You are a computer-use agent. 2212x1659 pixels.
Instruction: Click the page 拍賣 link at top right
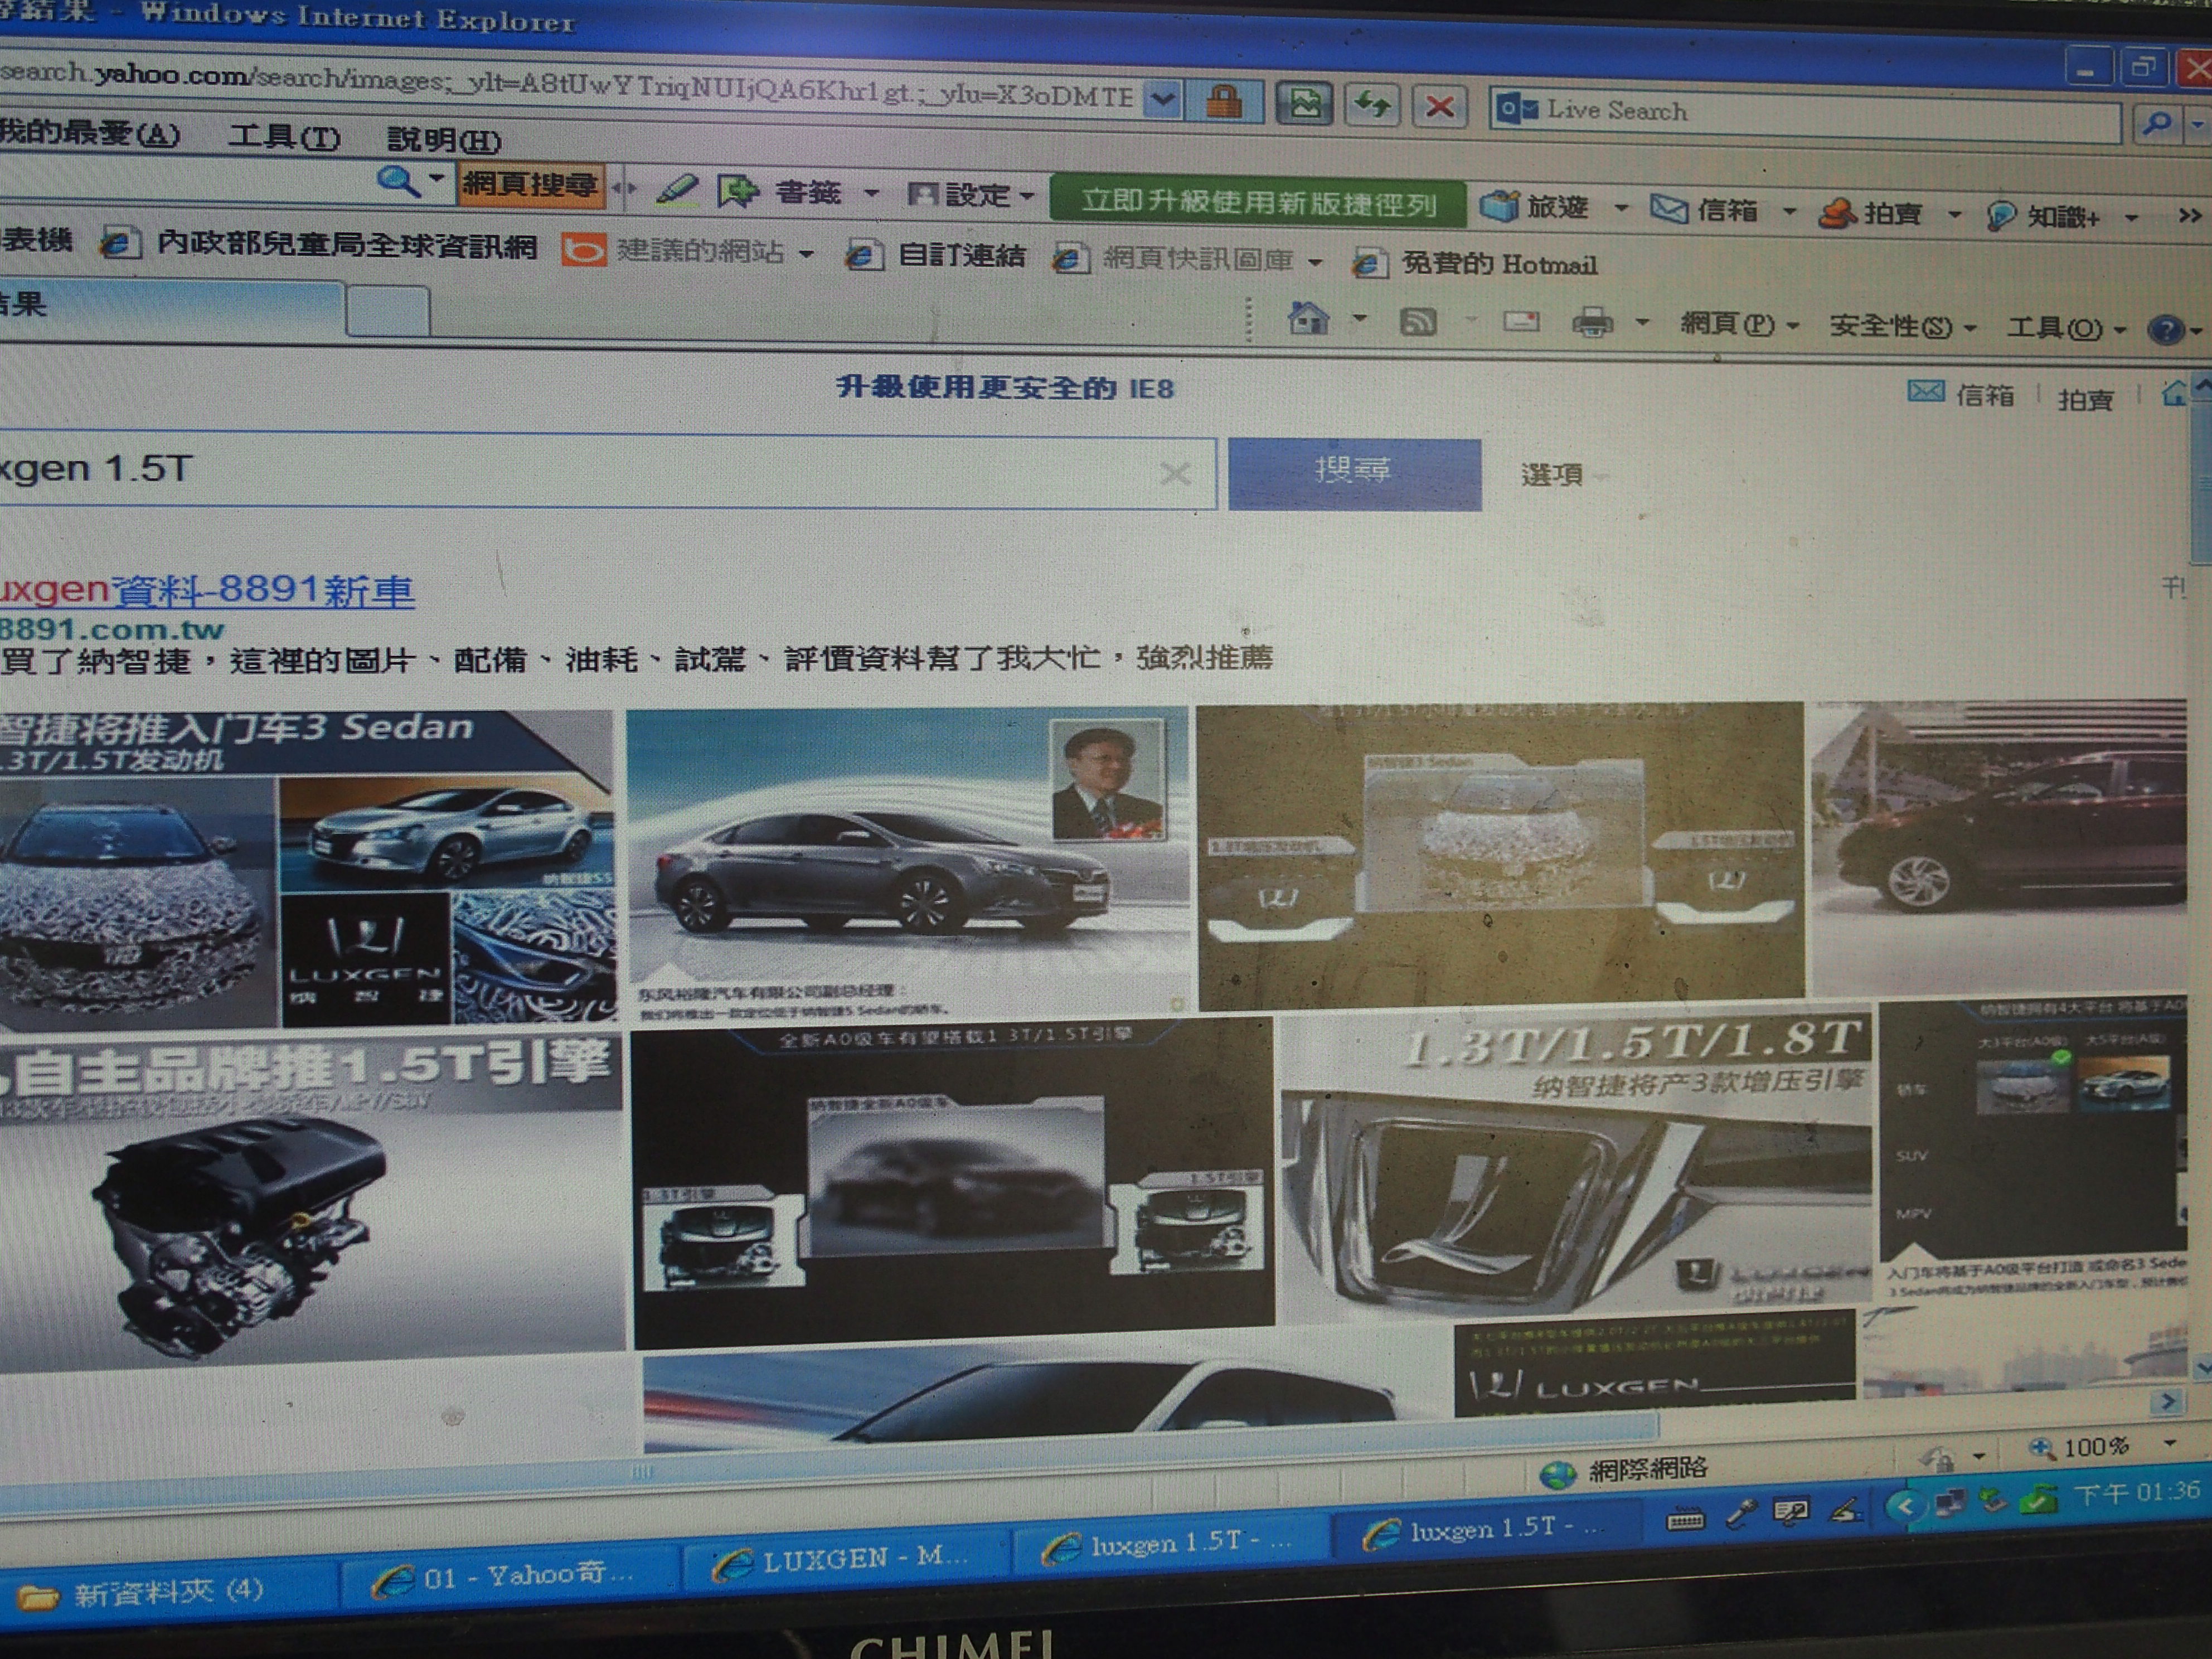coord(2085,399)
